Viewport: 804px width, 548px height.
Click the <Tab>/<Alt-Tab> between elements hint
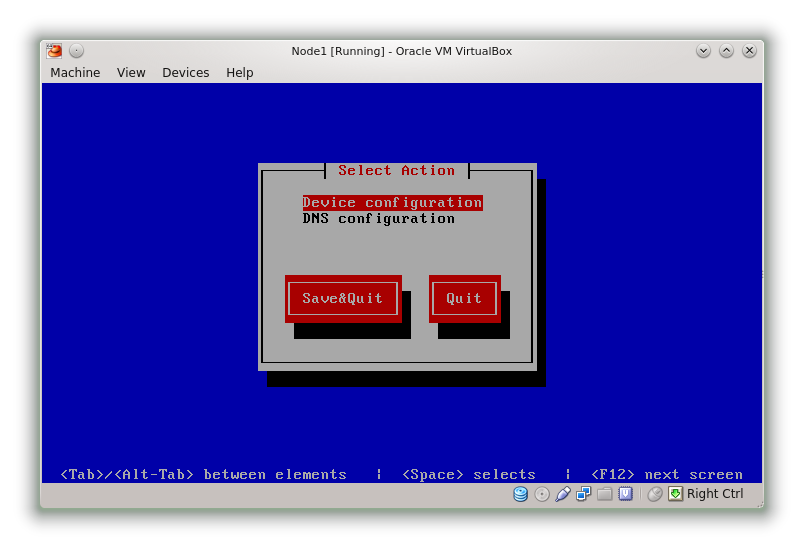[204, 474]
